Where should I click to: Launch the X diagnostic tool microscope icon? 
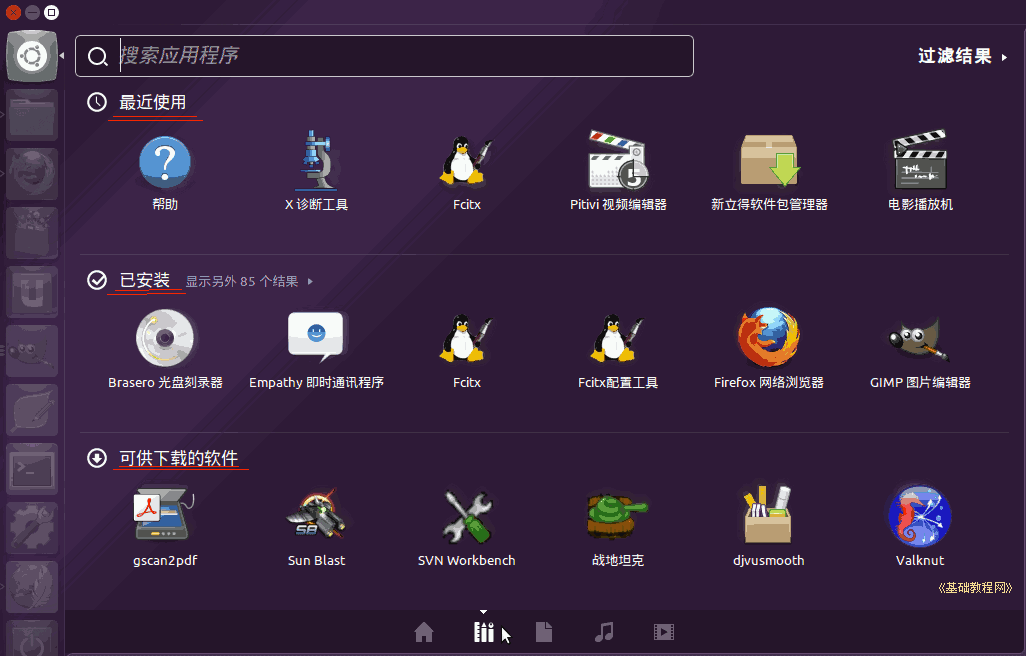pyautogui.click(x=316, y=161)
